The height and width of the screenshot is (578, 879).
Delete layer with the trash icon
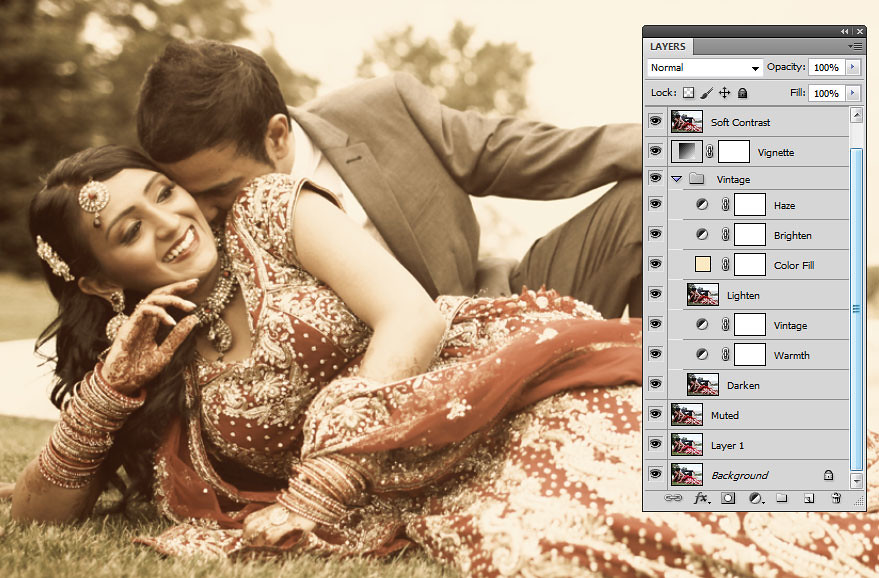pyautogui.click(x=836, y=497)
